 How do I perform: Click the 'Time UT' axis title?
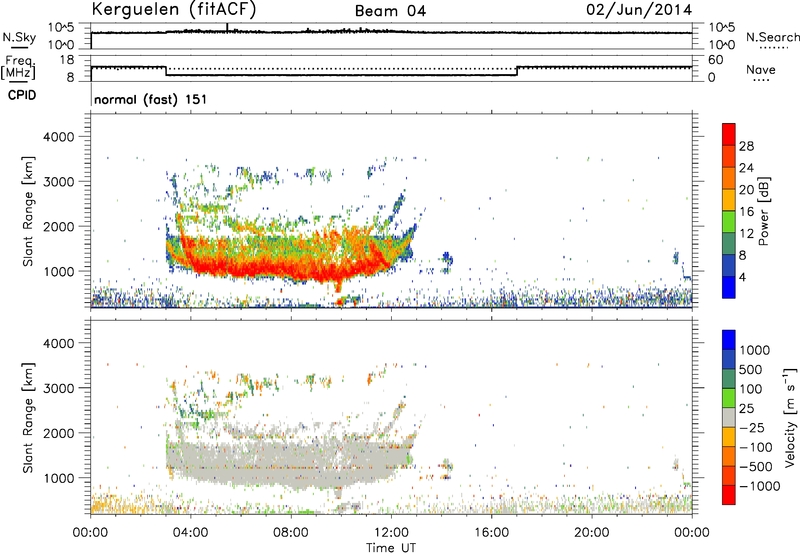(x=391, y=548)
